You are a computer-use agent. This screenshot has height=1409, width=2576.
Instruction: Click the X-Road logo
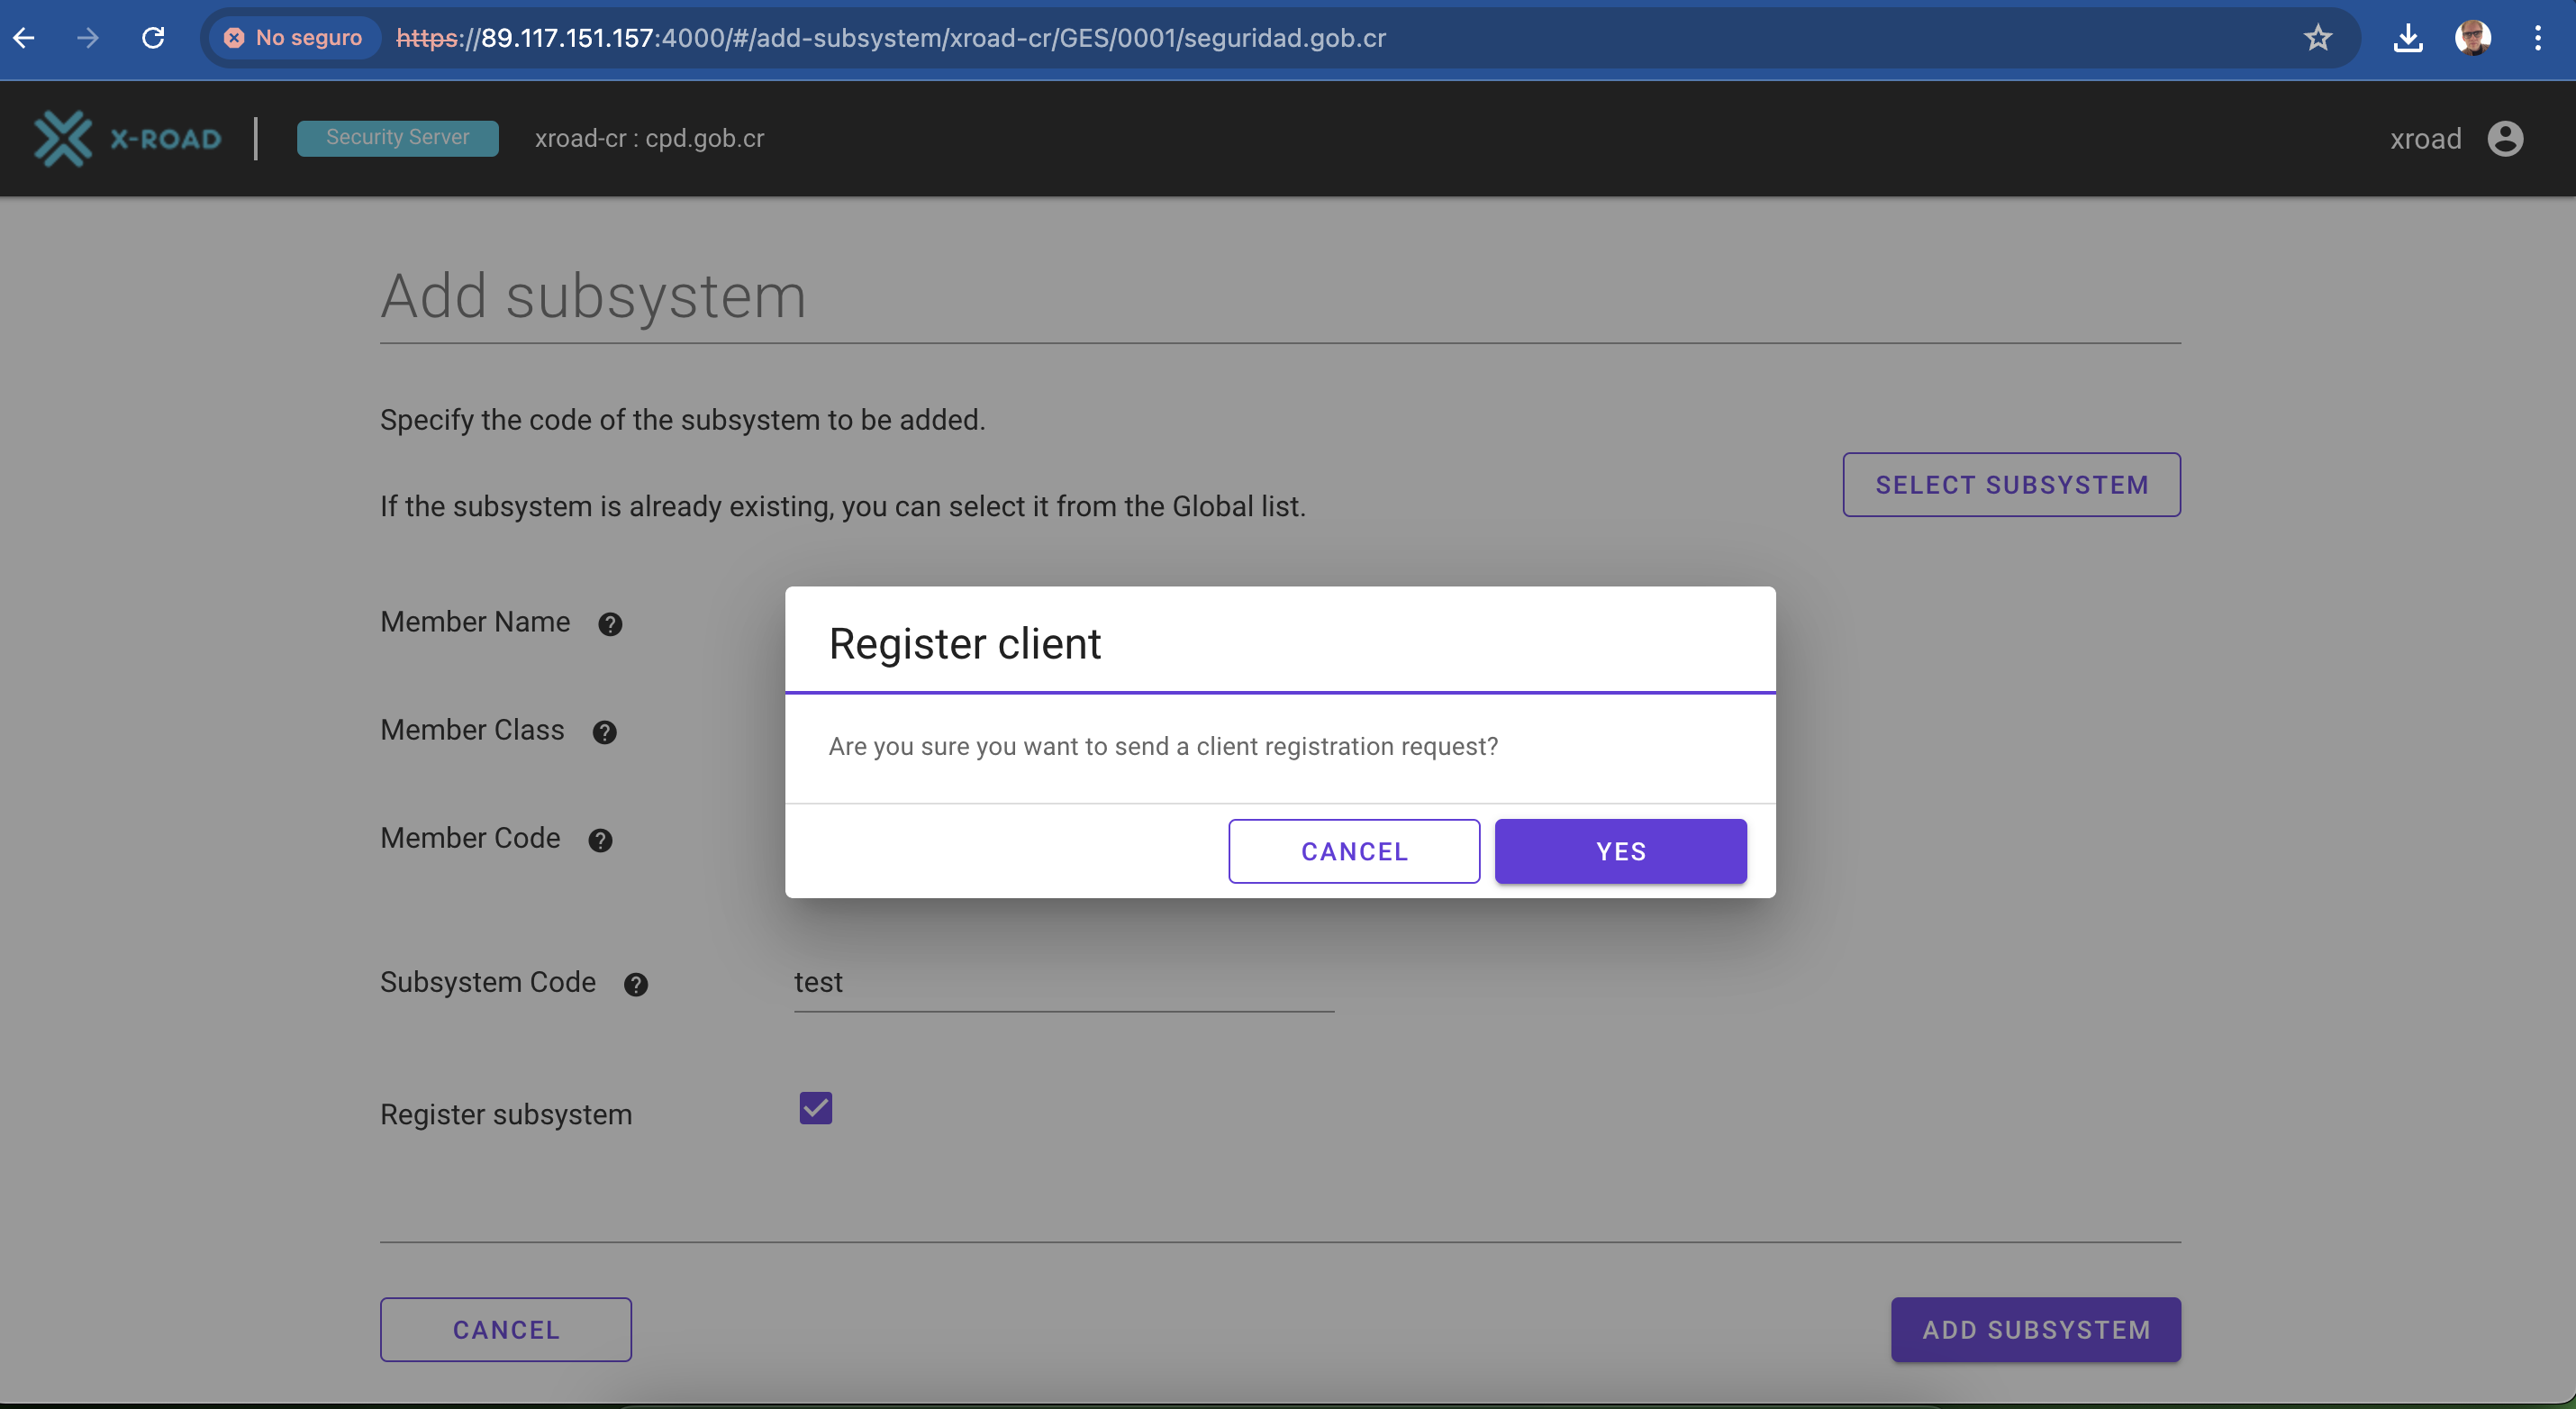128,138
